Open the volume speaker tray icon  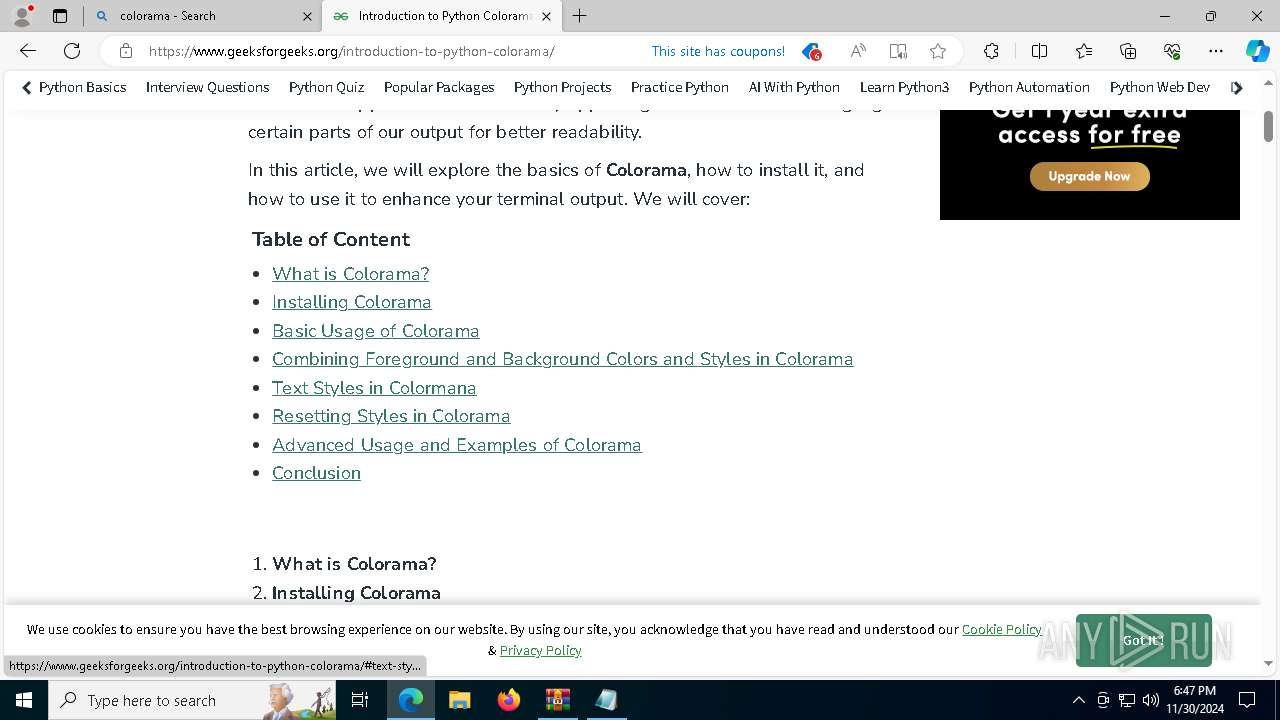(1150, 700)
